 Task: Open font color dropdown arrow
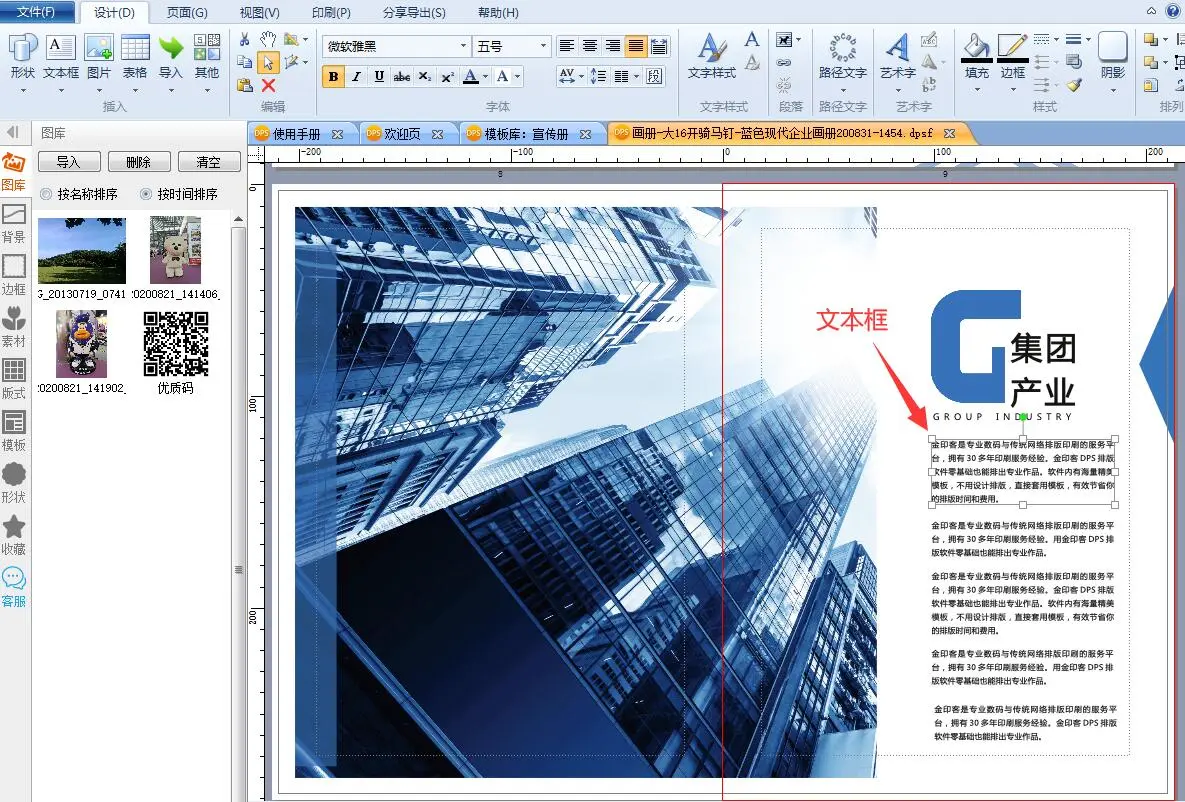click(x=485, y=76)
